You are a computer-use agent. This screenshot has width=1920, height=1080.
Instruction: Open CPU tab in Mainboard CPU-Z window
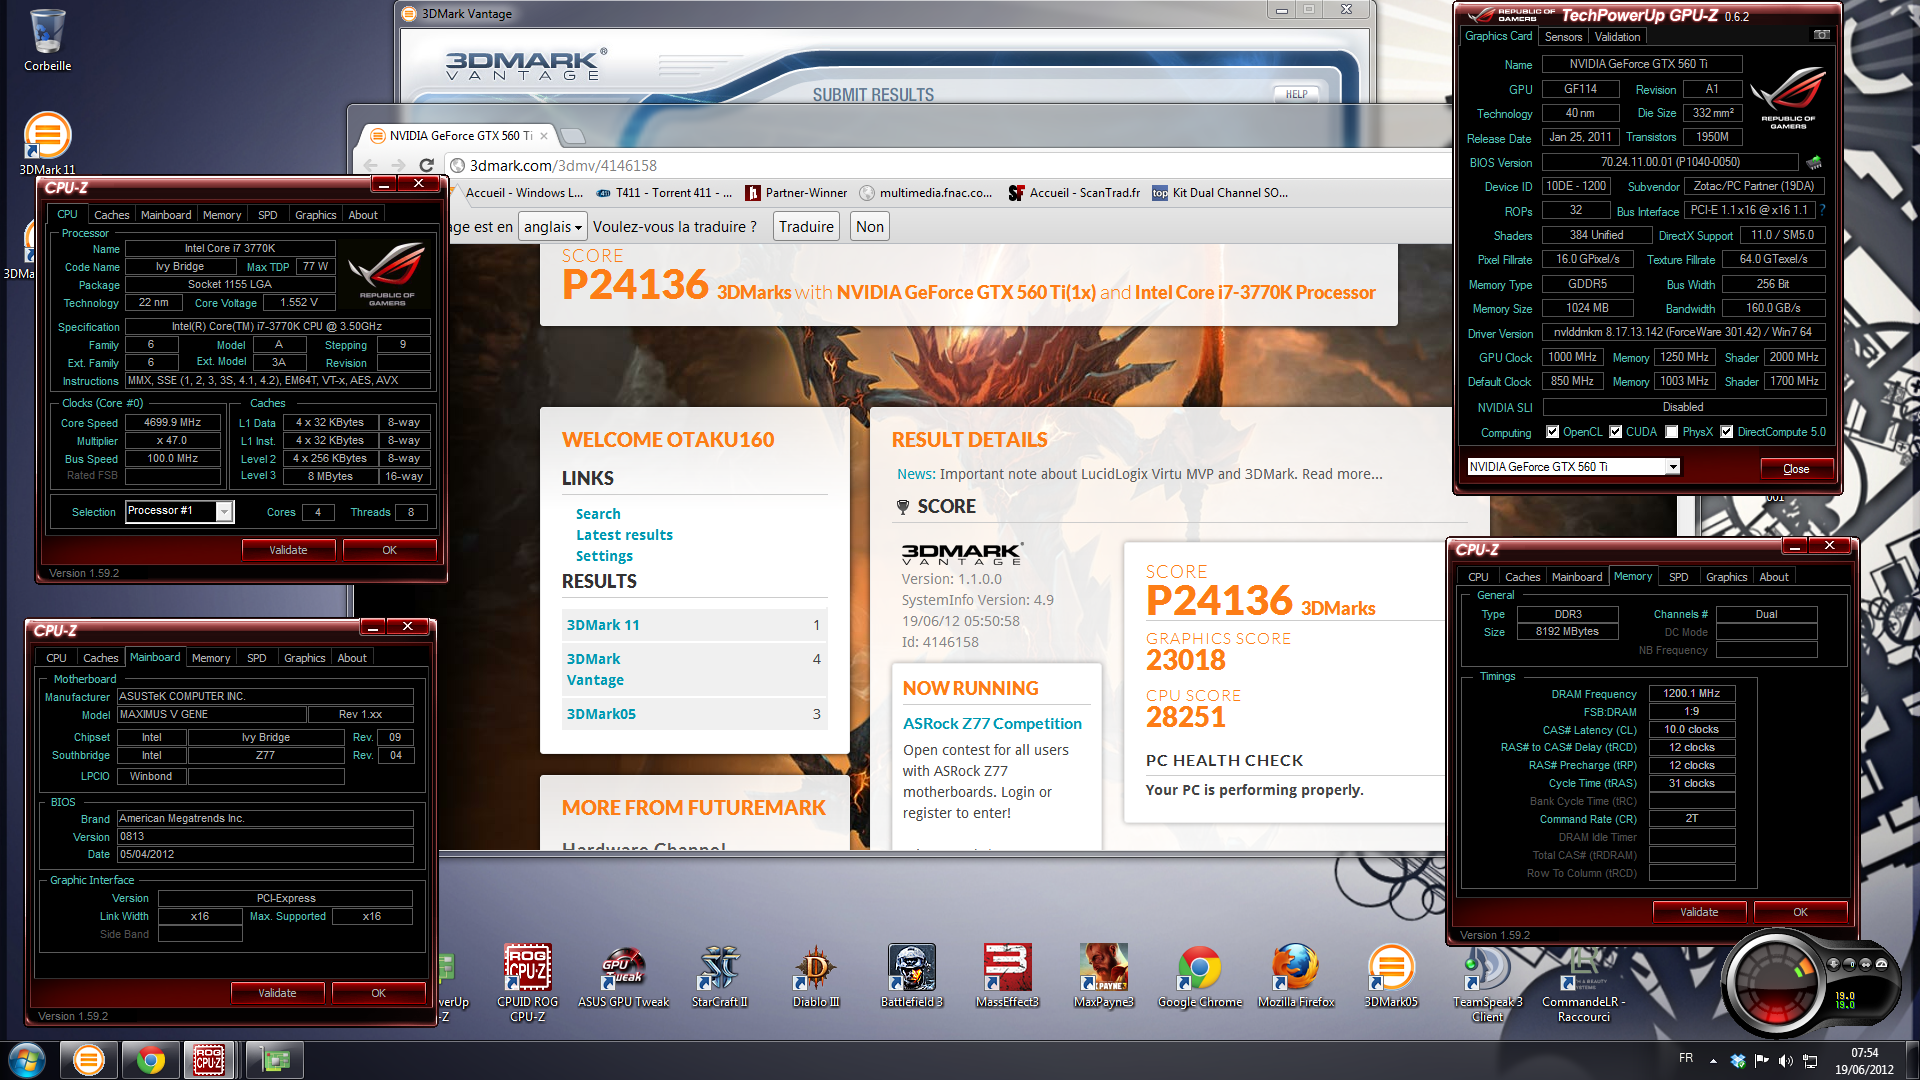point(56,658)
